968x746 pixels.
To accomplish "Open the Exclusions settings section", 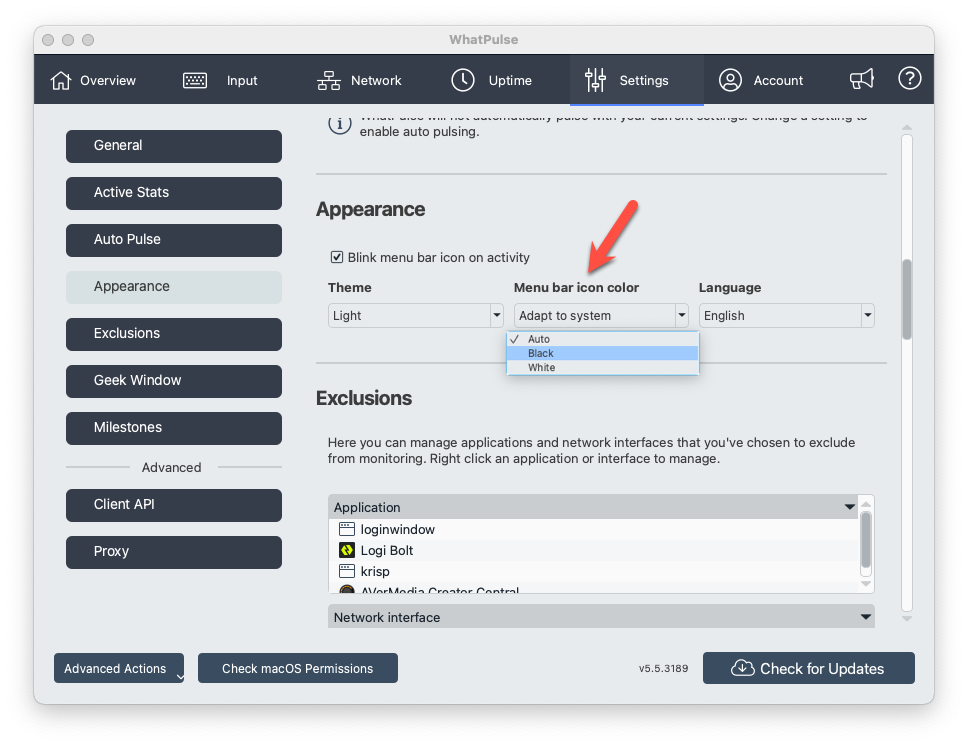I will (174, 333).
